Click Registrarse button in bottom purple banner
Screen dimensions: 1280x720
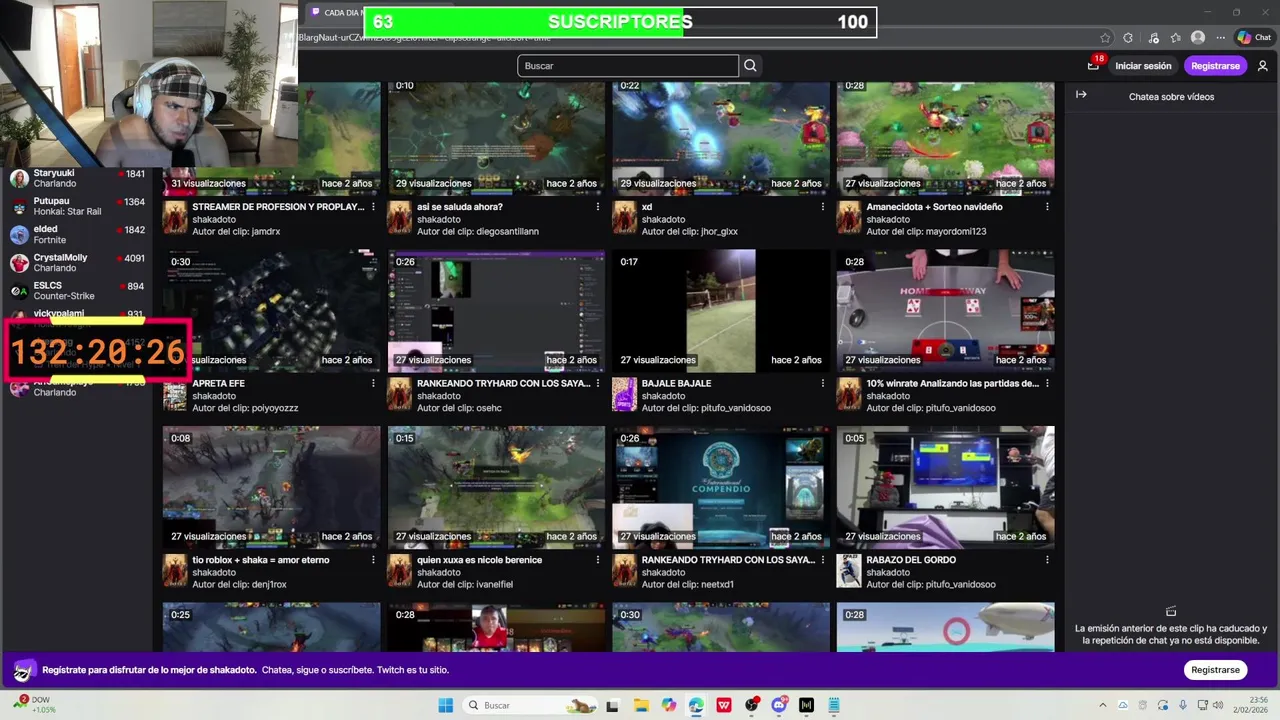coord(1215,670)
